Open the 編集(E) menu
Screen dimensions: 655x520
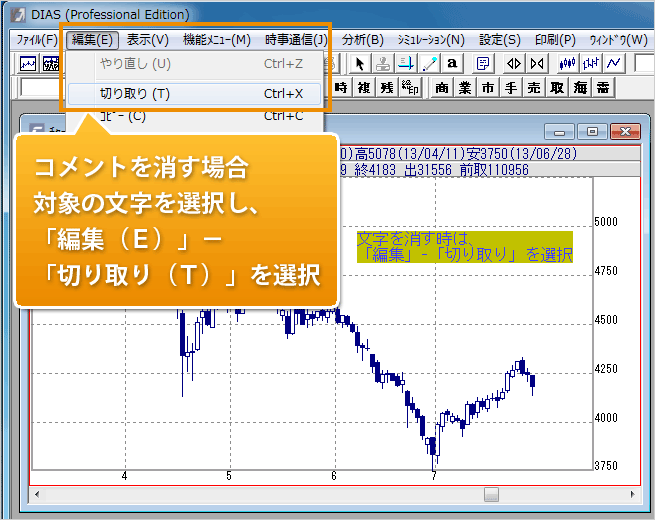(93, 40)
